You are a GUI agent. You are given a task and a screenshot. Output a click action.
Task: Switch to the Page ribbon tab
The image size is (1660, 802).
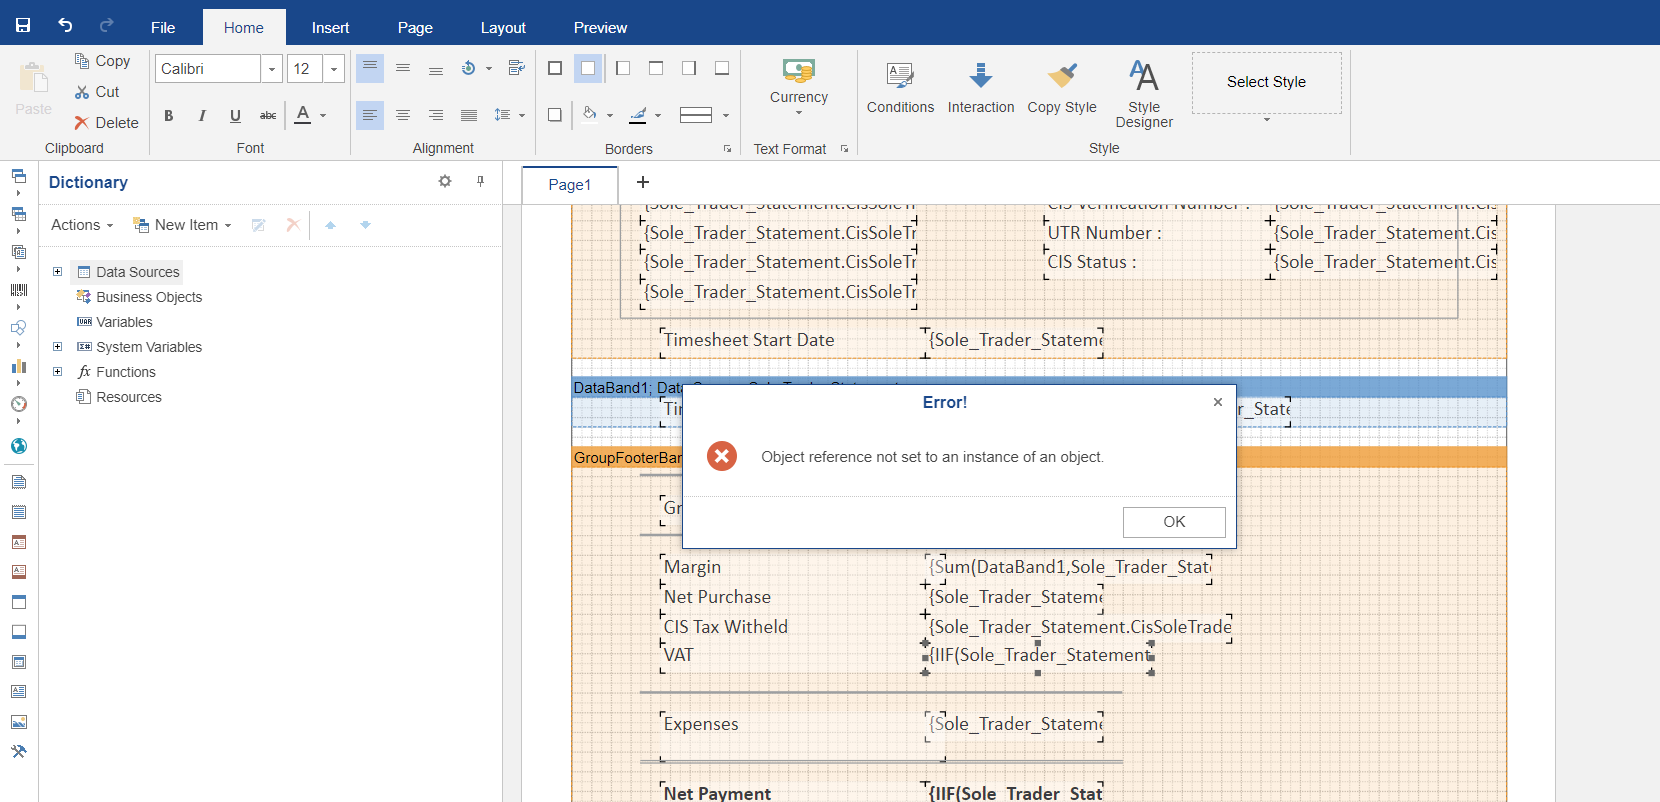coord(415,27)
